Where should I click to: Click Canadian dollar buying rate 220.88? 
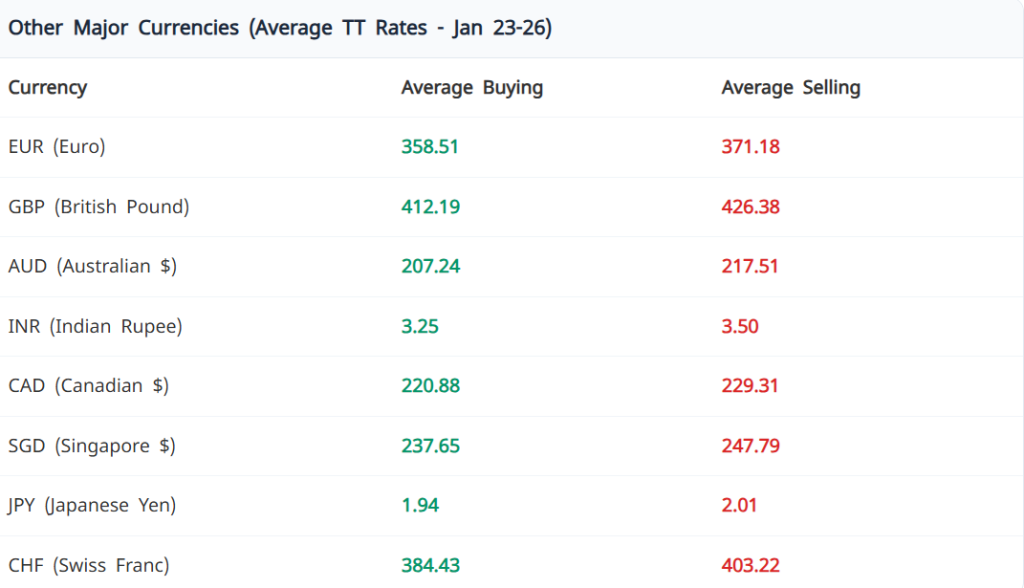tap(430, 386)
